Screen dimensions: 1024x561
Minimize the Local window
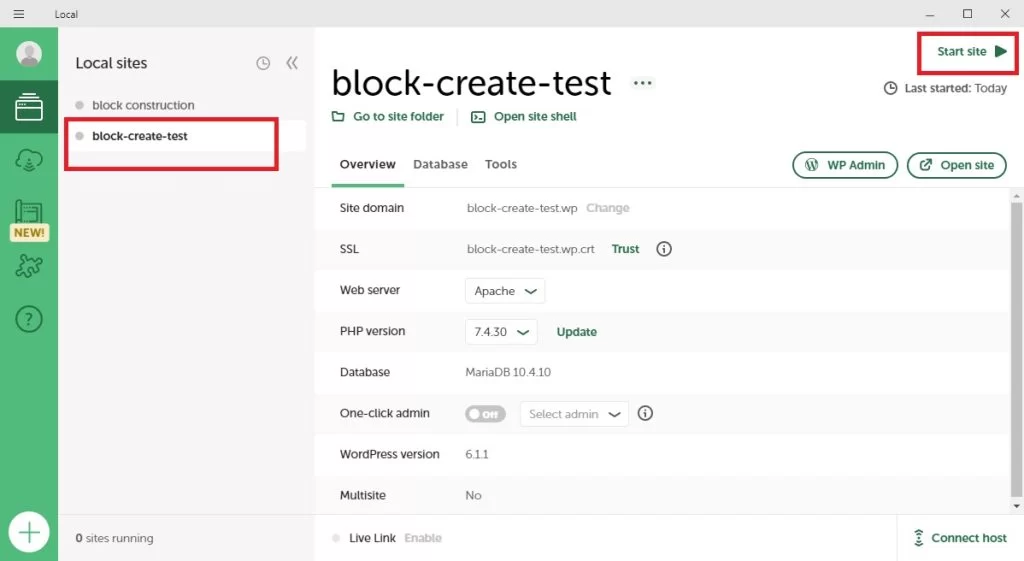click(930, 14)
